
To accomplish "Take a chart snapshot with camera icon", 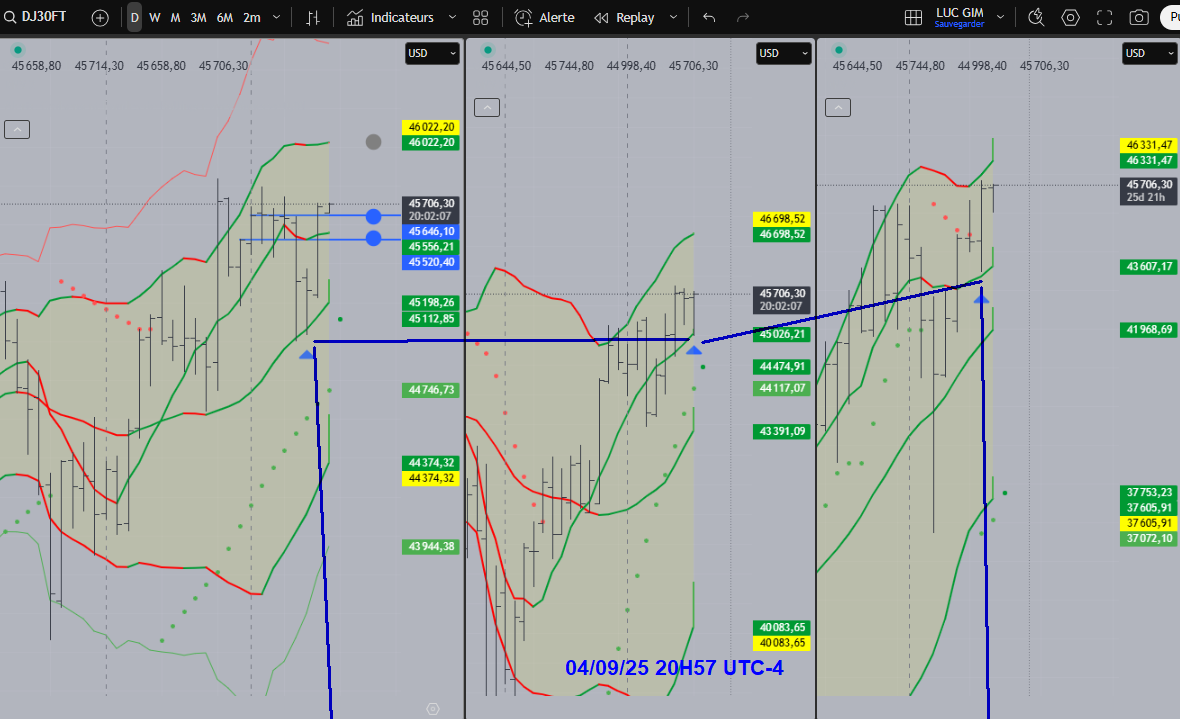I will pos(1139,17).
